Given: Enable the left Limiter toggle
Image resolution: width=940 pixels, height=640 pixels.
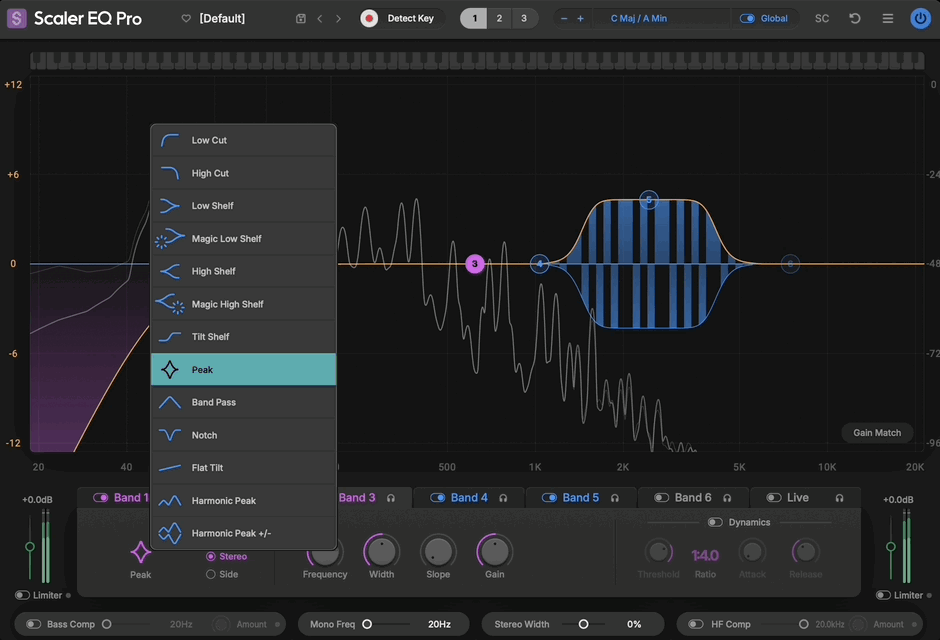Looking at the screenshot, I should pos(22,595).
